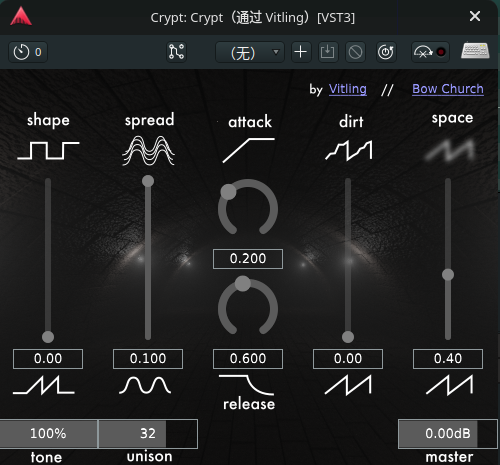
Task: Click the attack rotary knob
Action: pos(248,207)
